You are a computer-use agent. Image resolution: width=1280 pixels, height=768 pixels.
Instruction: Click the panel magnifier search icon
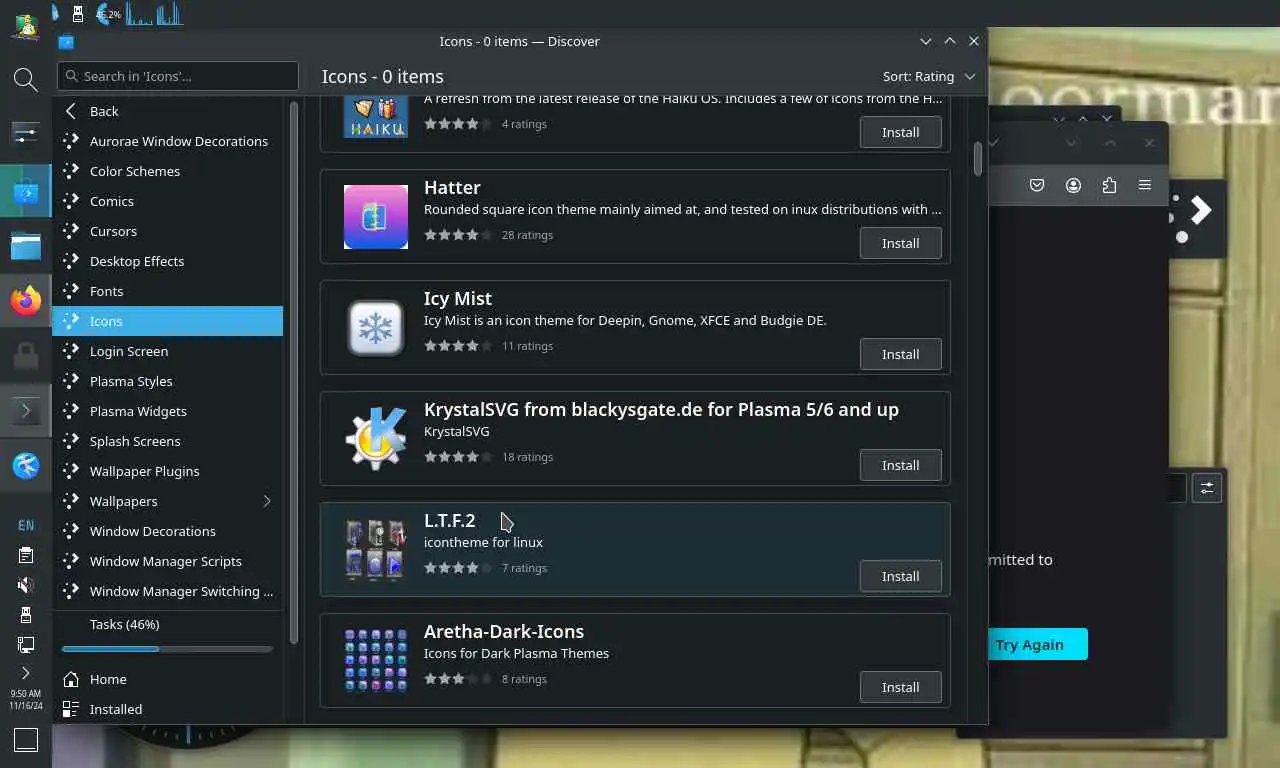(x=26, y=80)
